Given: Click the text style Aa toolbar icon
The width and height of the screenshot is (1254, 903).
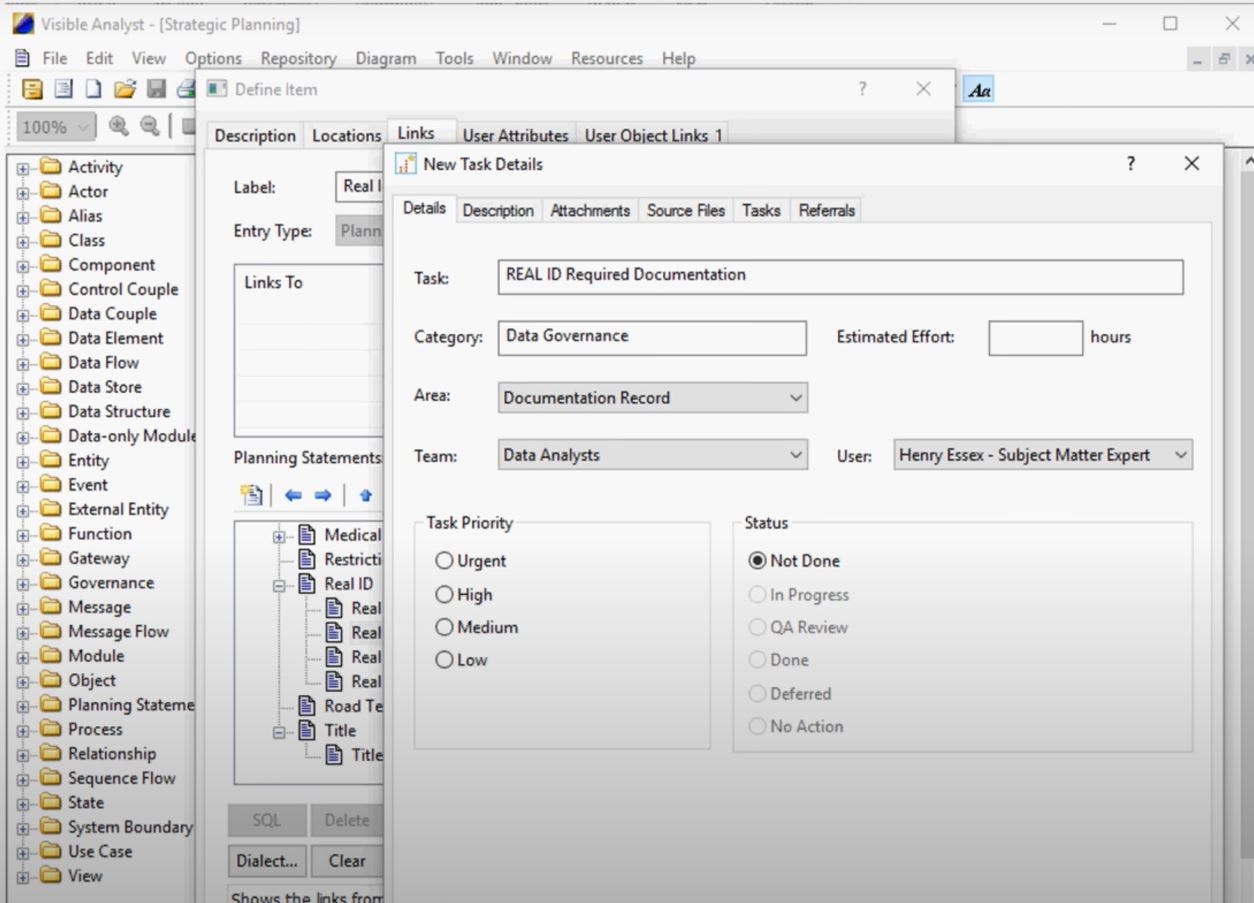Looking at the screenshot, I should point(980,91).
